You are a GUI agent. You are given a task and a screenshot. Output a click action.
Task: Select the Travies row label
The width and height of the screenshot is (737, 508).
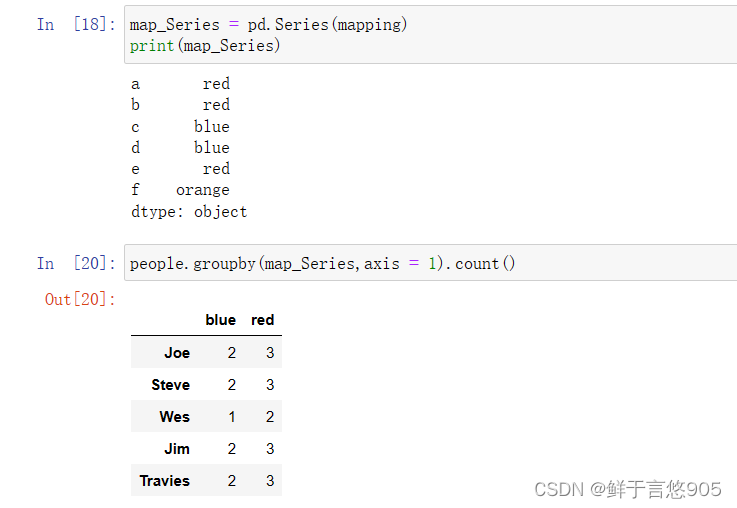(165, 481)
